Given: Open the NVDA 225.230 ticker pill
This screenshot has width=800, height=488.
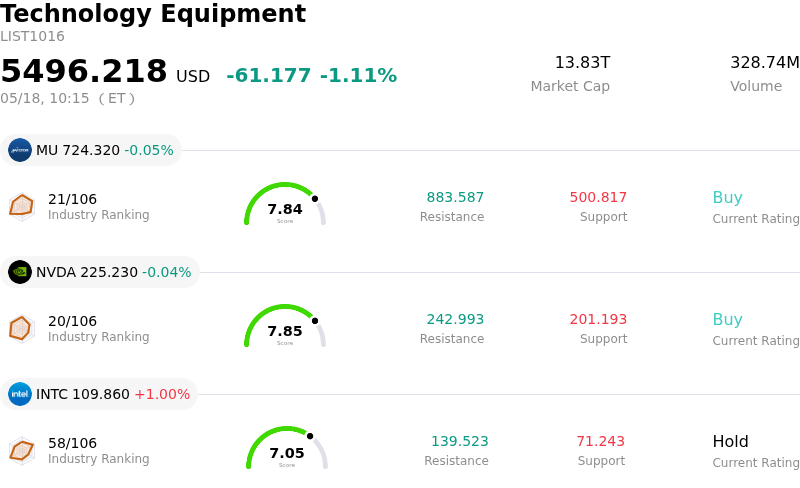Looking at the screenshot, I should point(100,272).
